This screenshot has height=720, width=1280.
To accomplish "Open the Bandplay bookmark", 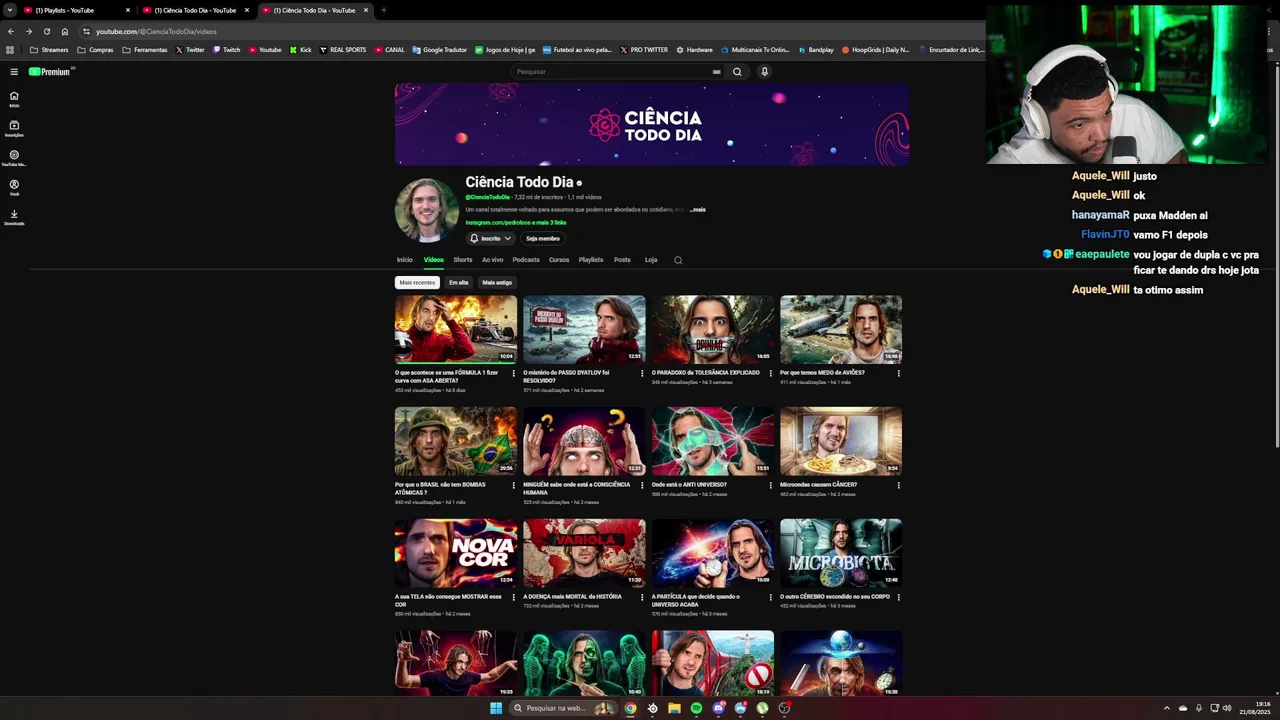I will click(x=815, y=50).
